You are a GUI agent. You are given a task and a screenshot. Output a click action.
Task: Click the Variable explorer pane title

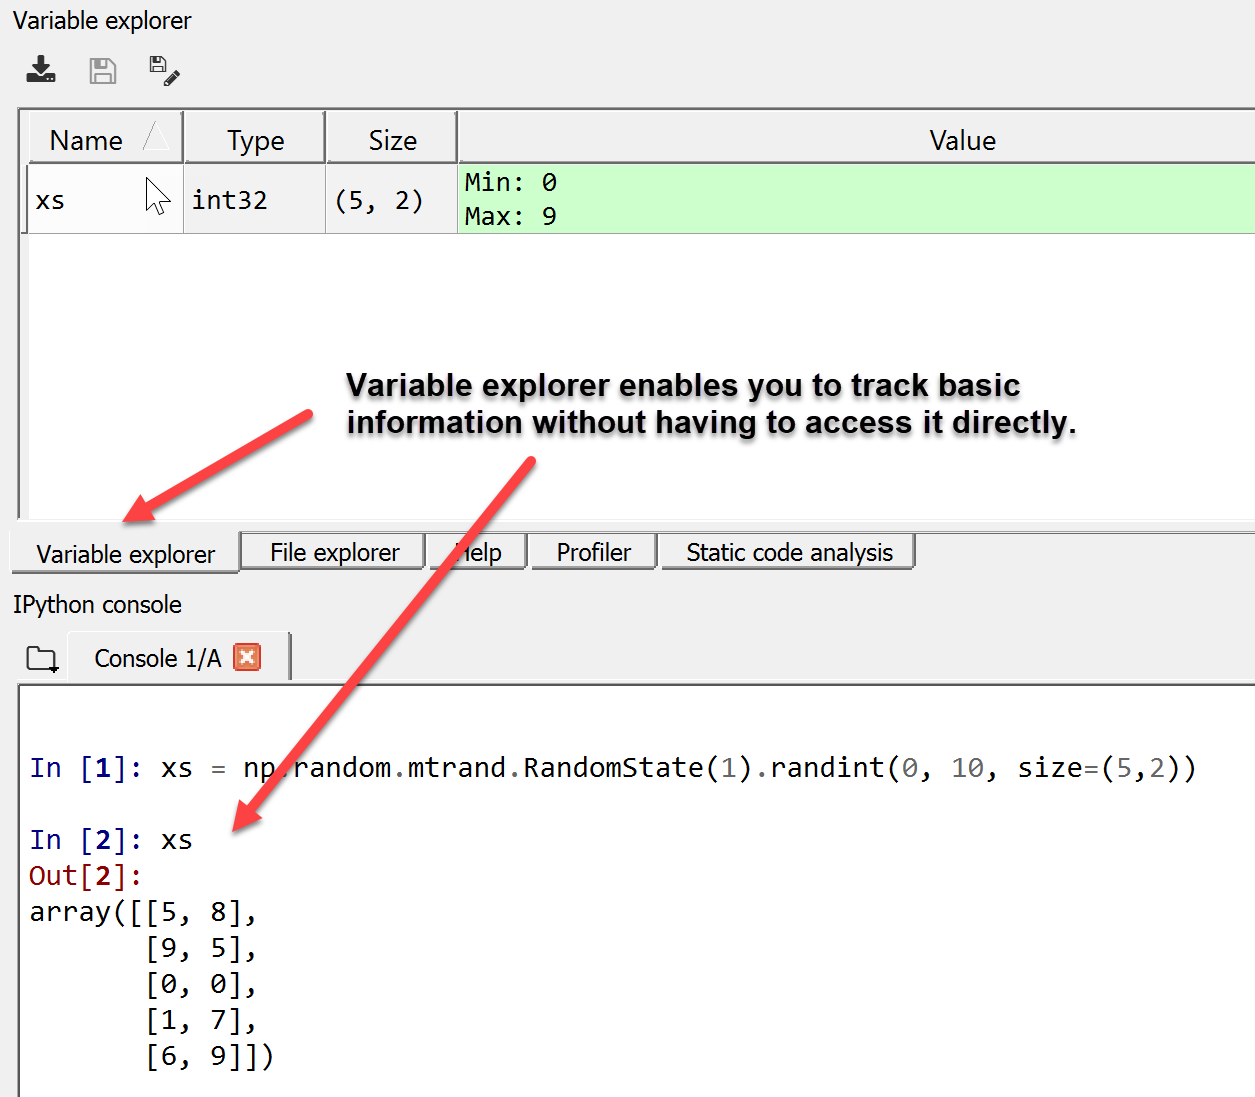(102, 21)
